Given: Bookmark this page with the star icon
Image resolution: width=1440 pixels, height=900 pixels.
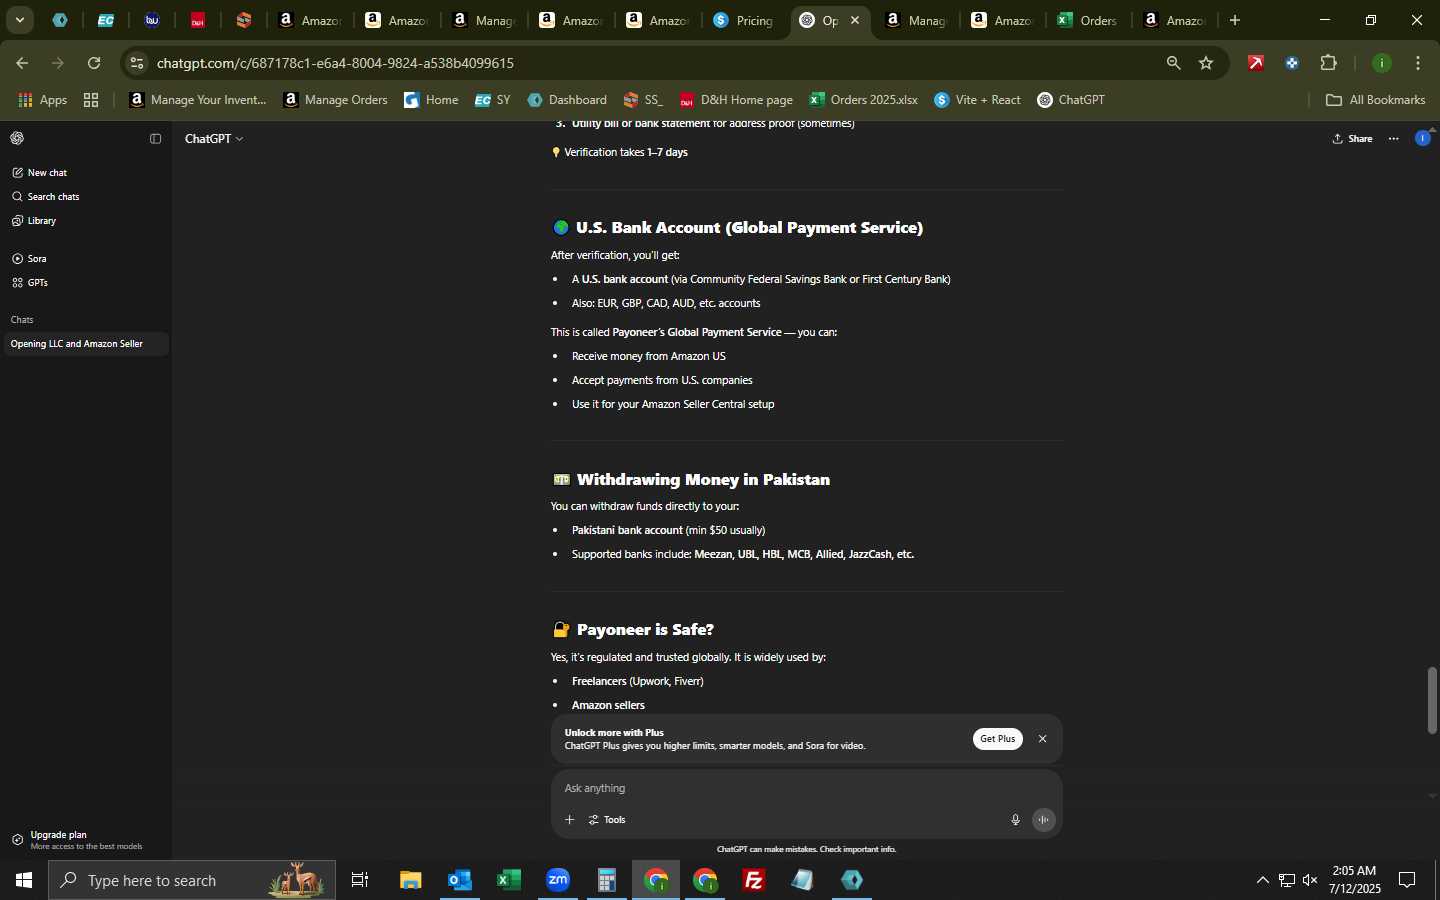Looking at the screenshot, I should pos(1206,63).
